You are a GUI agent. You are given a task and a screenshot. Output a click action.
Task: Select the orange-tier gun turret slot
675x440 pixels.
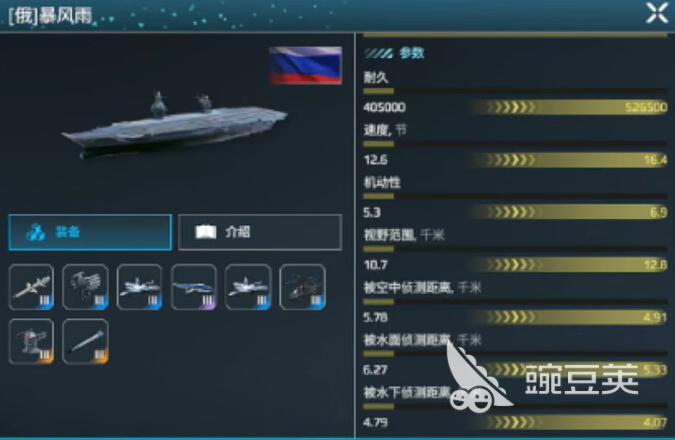click(x=31, y=341)
